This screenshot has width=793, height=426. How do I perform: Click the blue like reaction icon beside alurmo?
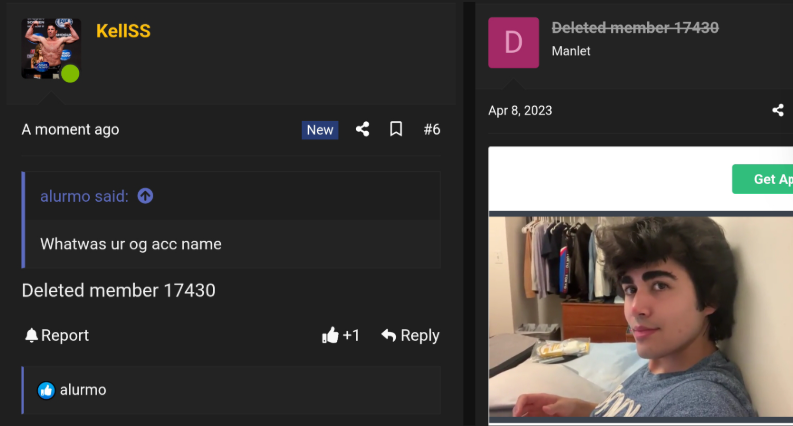tap(46, 391)
